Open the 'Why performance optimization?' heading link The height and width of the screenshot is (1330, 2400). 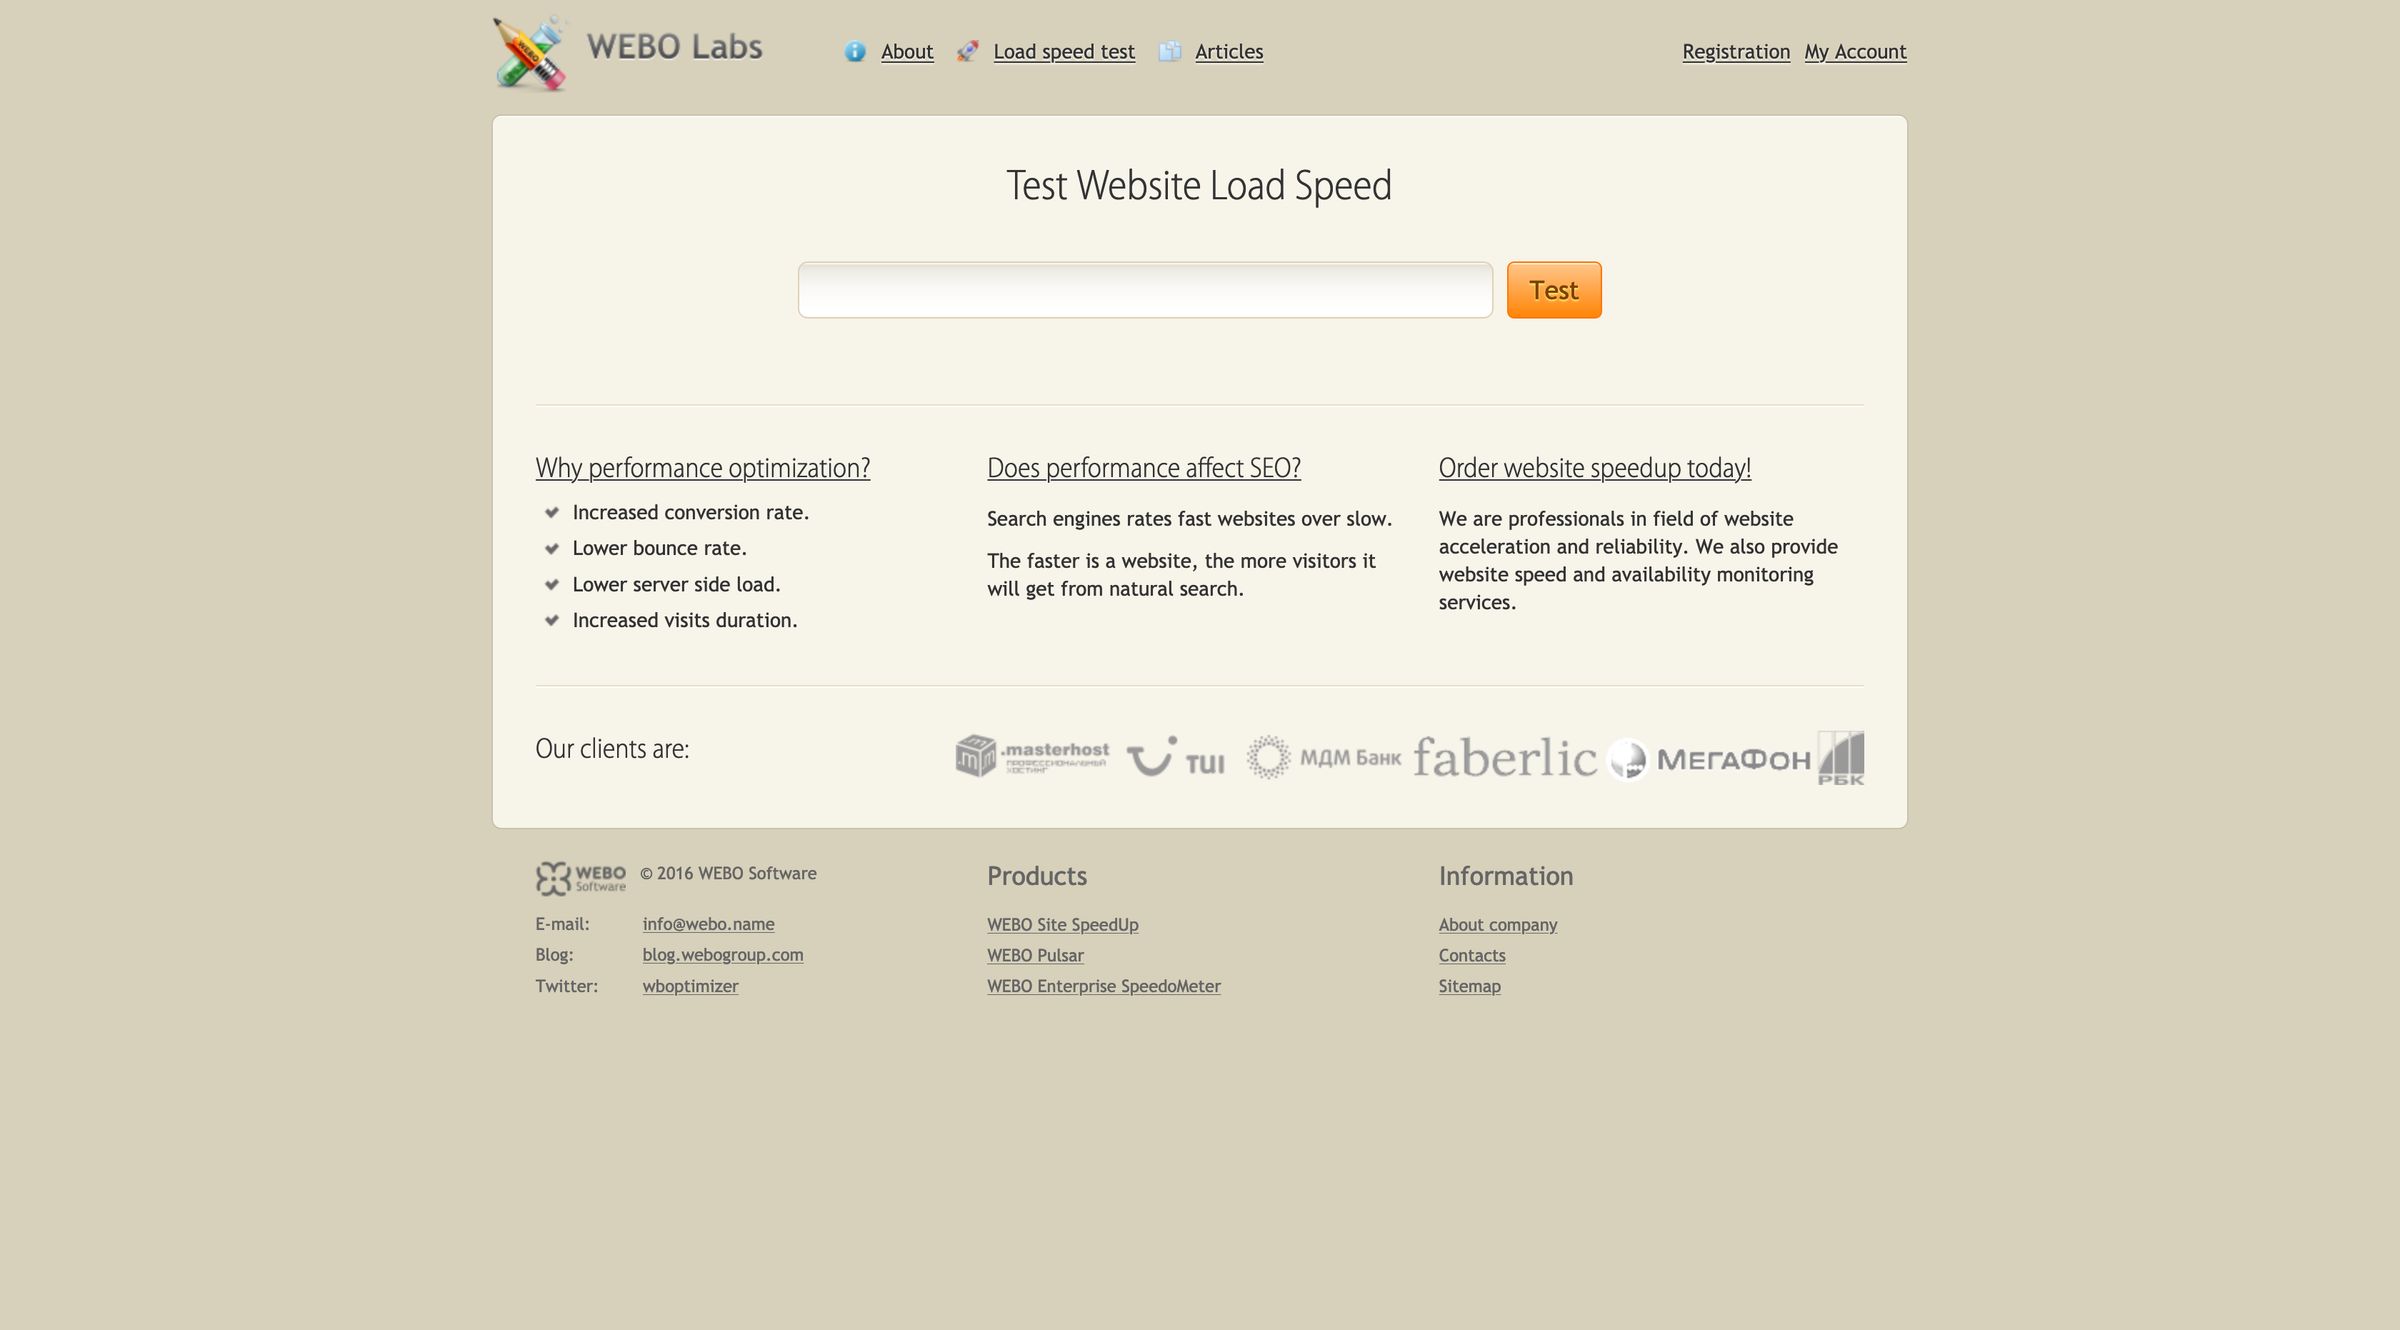[702, 468]
